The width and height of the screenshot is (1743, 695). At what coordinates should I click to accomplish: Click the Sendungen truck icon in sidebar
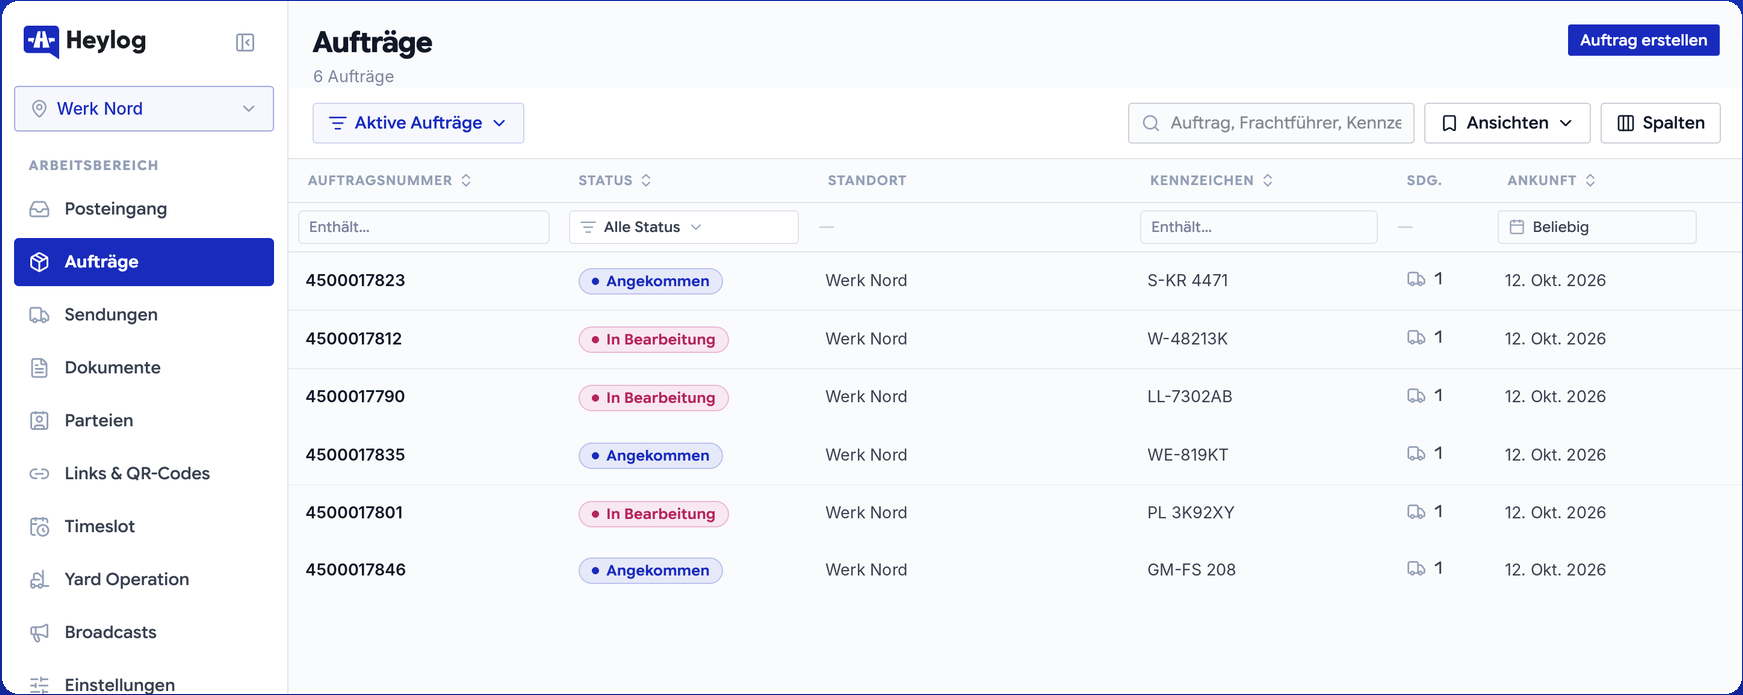point(39,315)
